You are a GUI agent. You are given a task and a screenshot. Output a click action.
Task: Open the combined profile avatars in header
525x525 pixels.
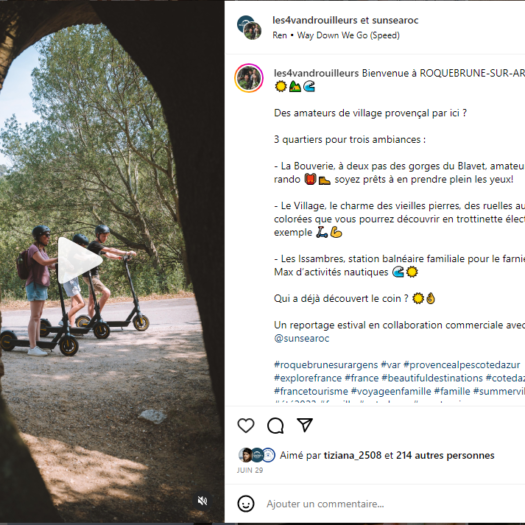click(249, 27)
